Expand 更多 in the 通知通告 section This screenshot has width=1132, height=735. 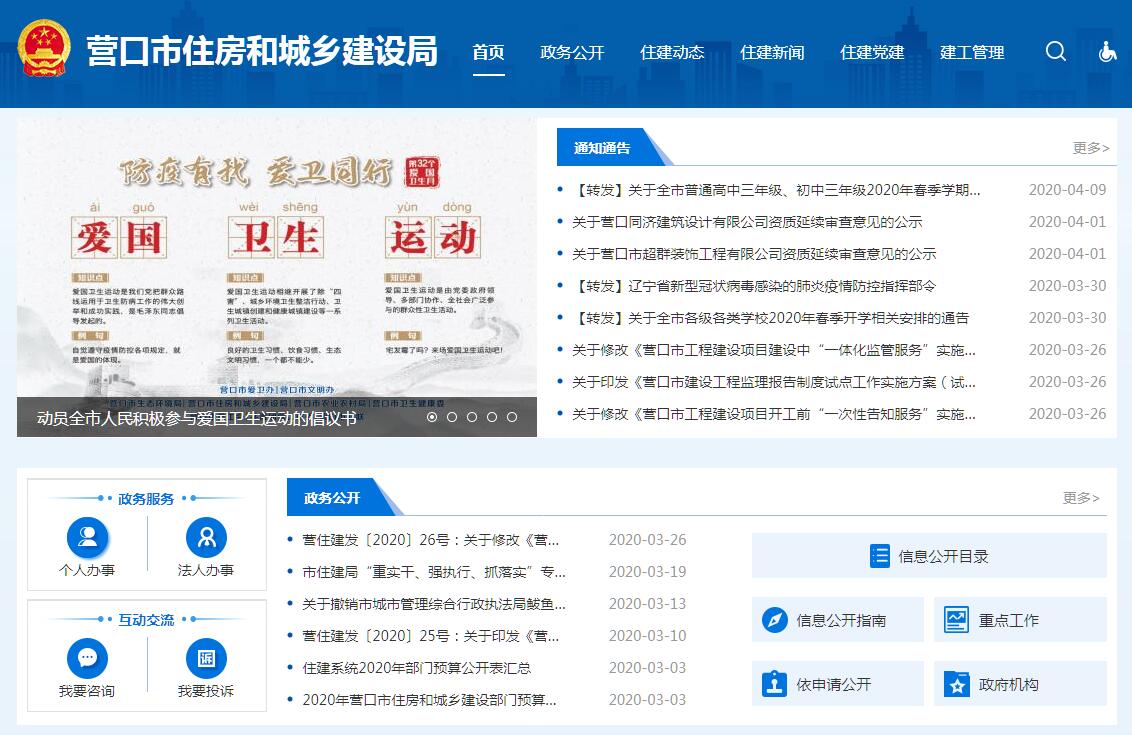pos(1090,148)
